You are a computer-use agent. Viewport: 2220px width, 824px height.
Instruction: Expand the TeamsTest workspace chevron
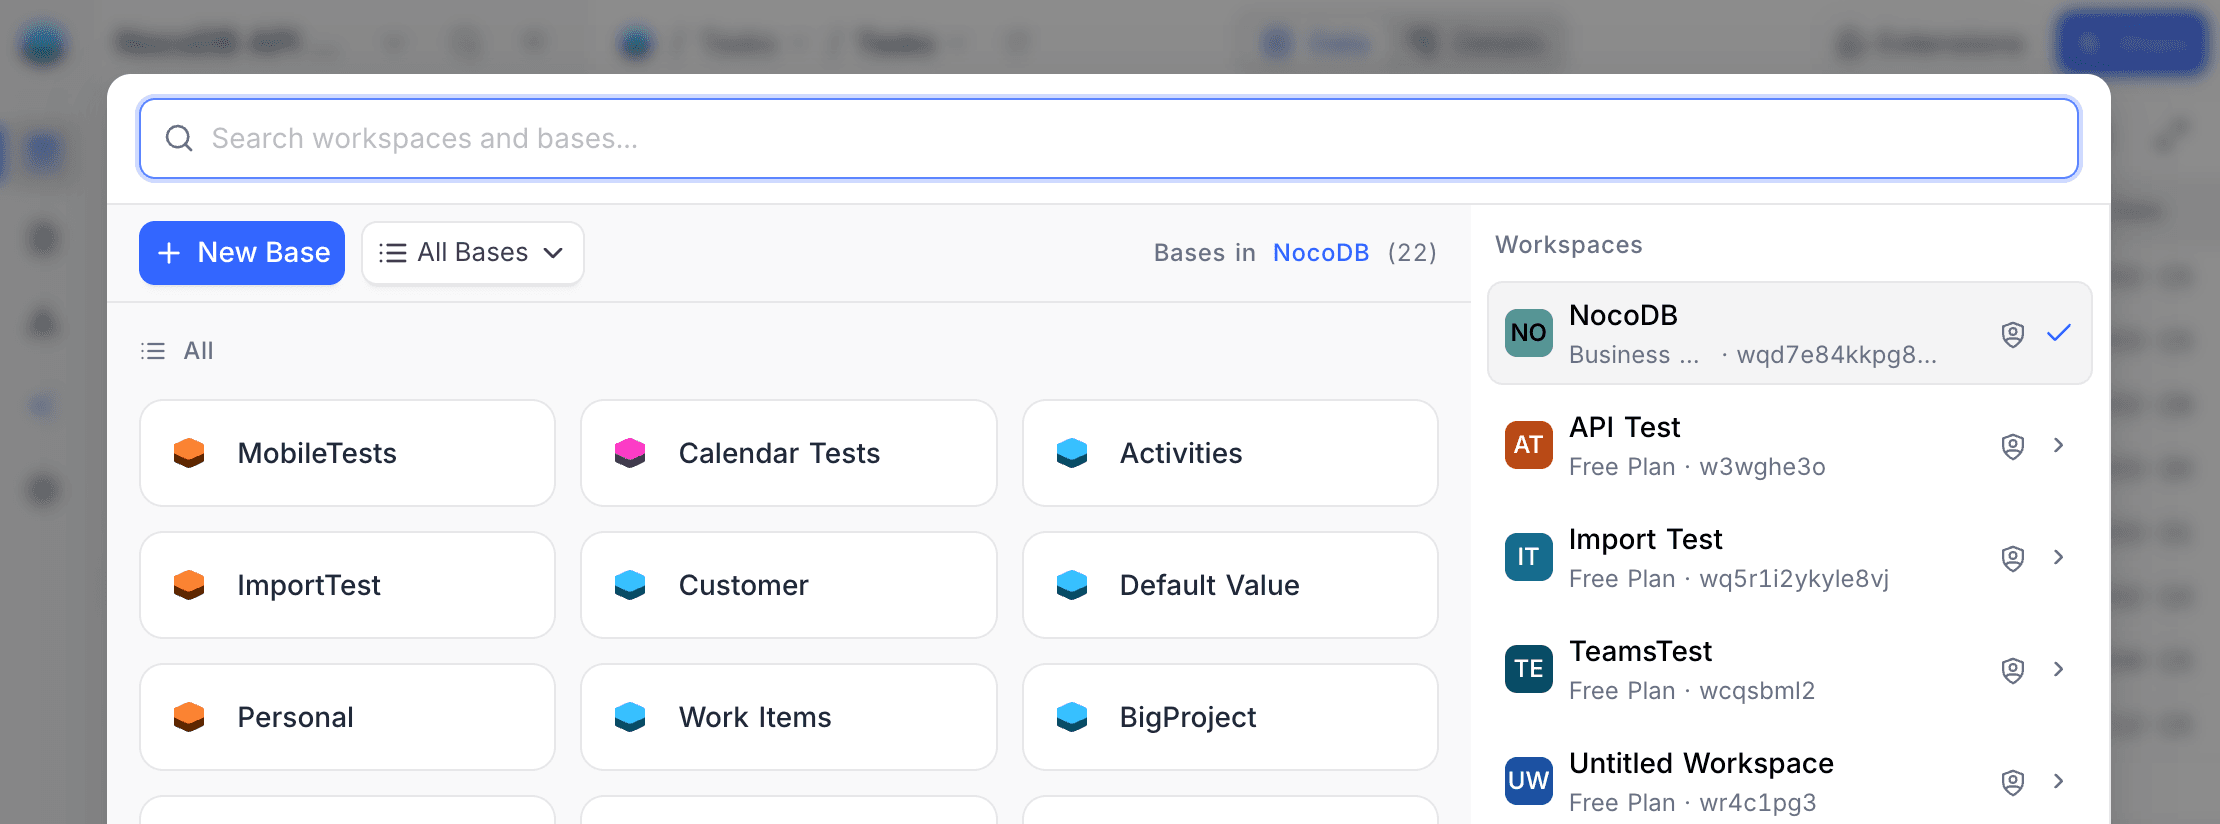click(2058, 669)
